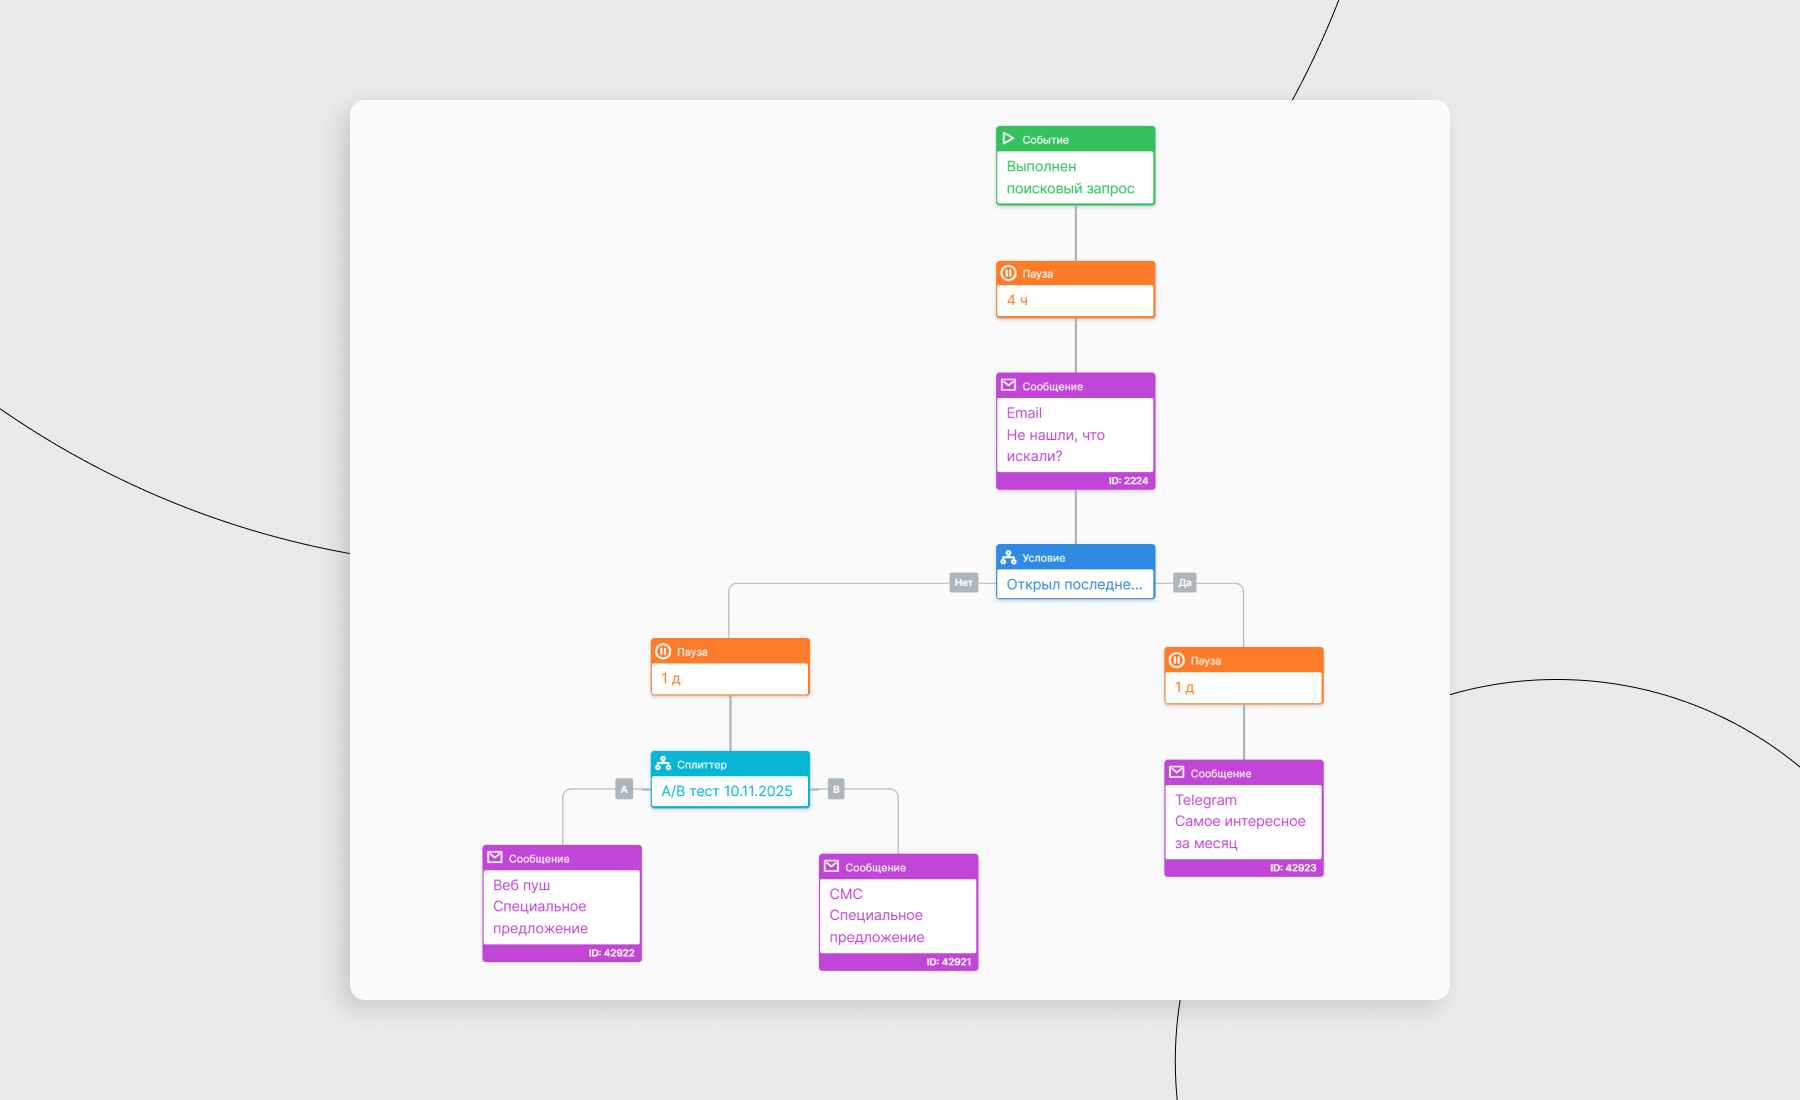Click the envelope icon on the Email message node

pos(1008,386)
